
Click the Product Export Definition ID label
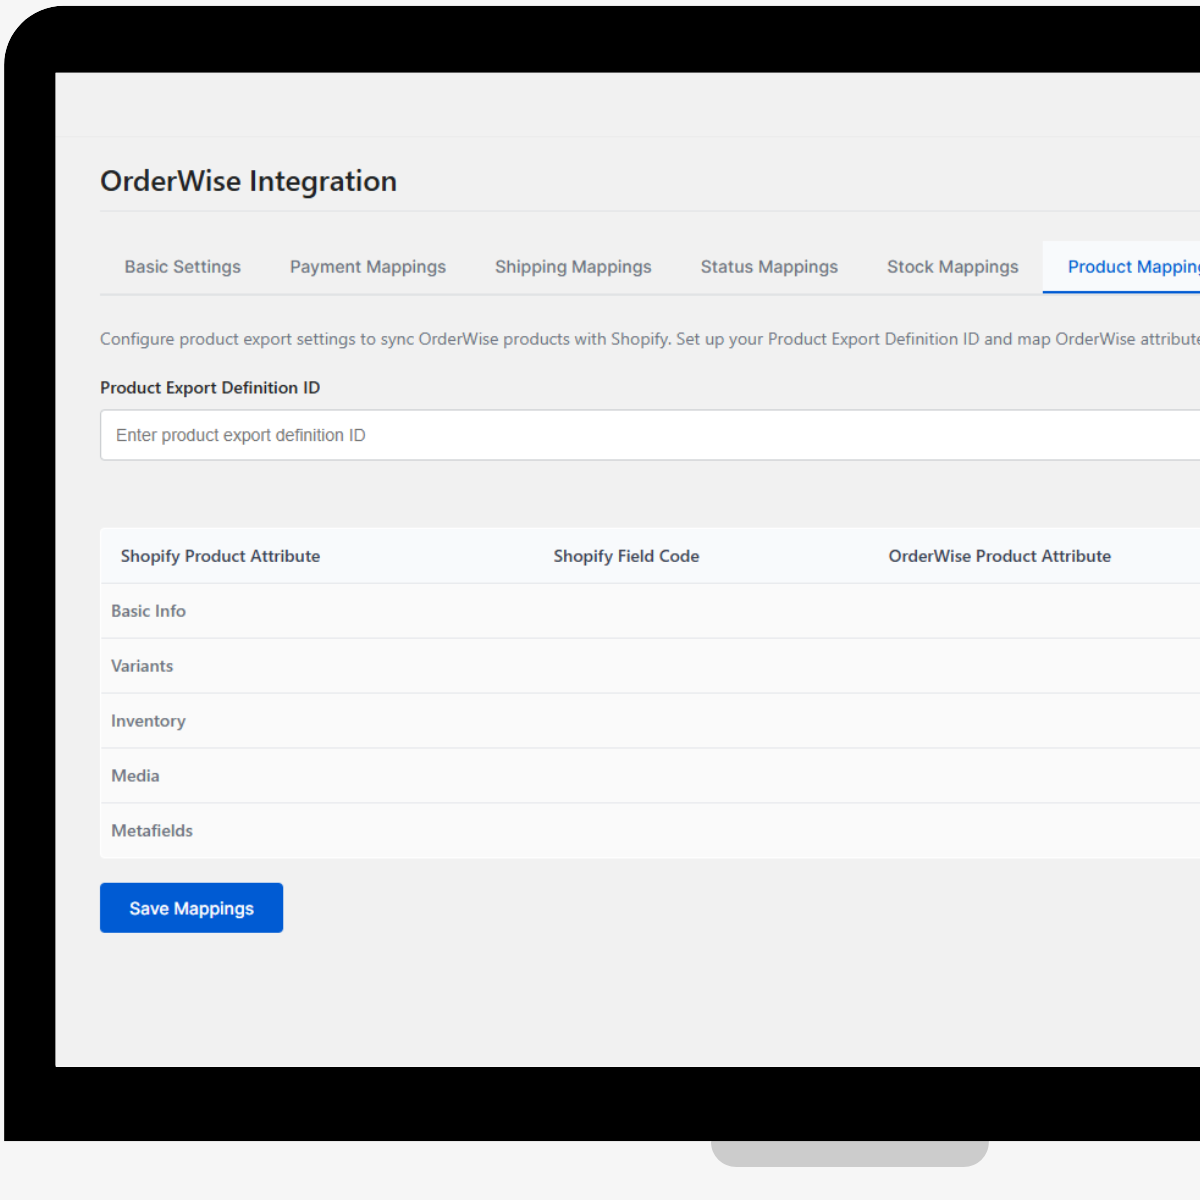coord(209,387)
